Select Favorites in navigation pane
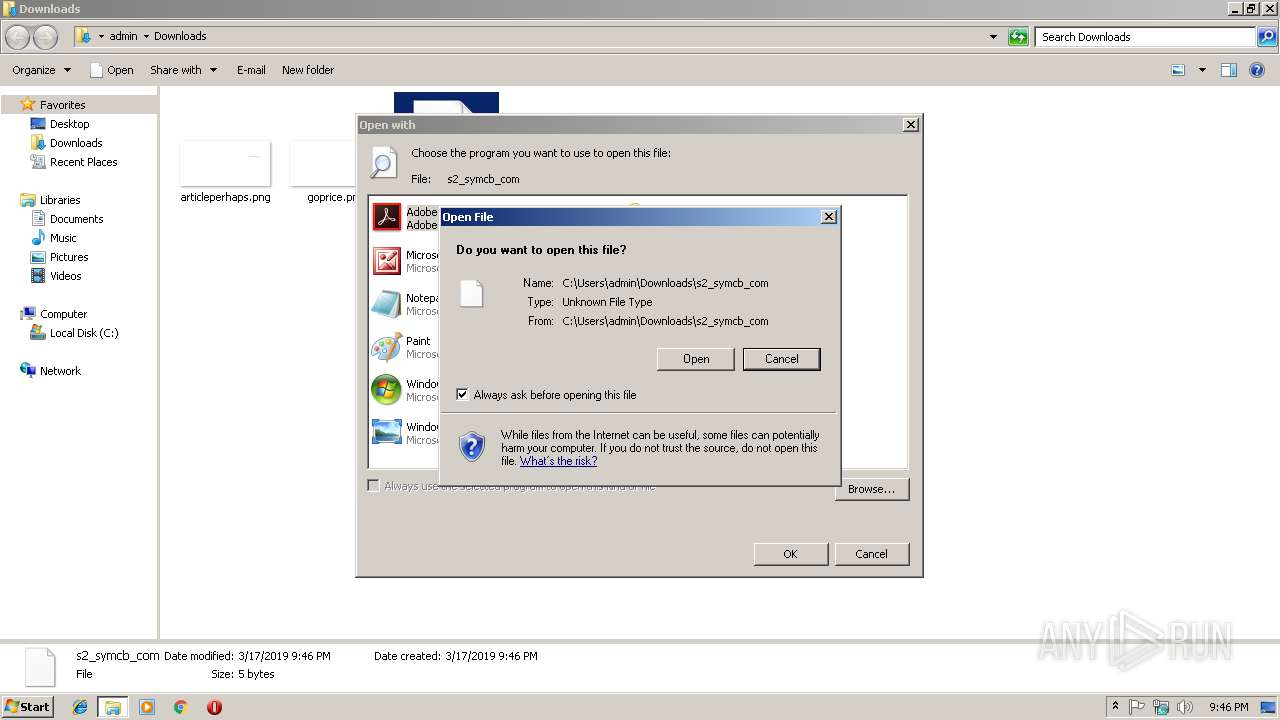 (62, 105)
